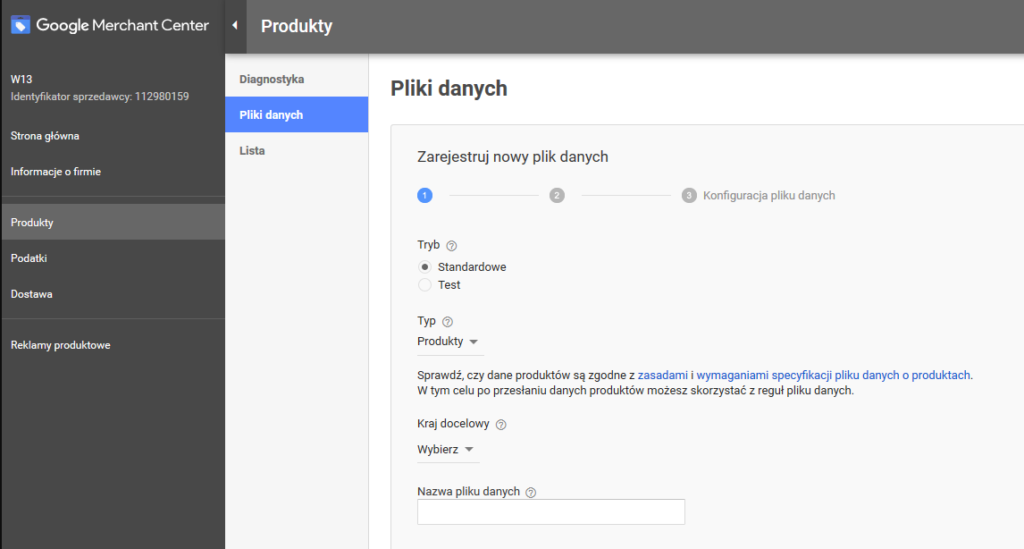Click help icon beside Kraj docelowy
The height and width of the screenshot is (549, 1024).
tap(501, 425)
